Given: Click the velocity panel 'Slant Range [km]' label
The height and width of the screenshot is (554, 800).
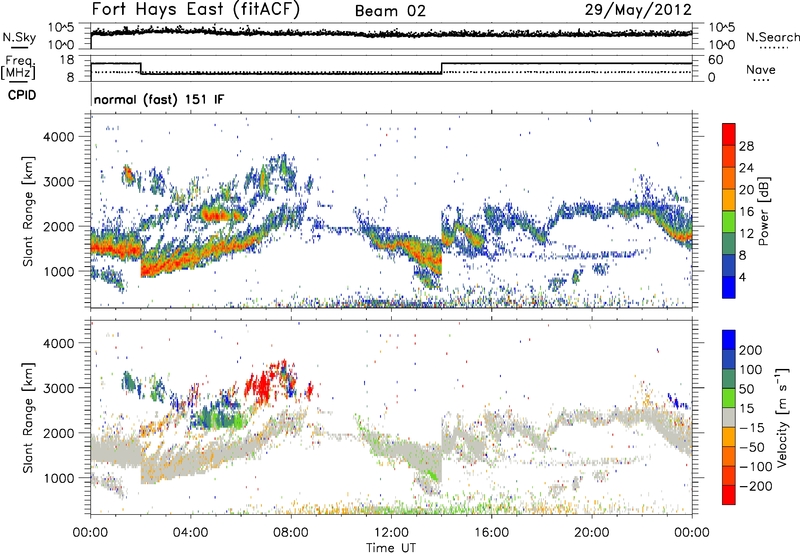Looking at the screenshot, I should 28,418.
